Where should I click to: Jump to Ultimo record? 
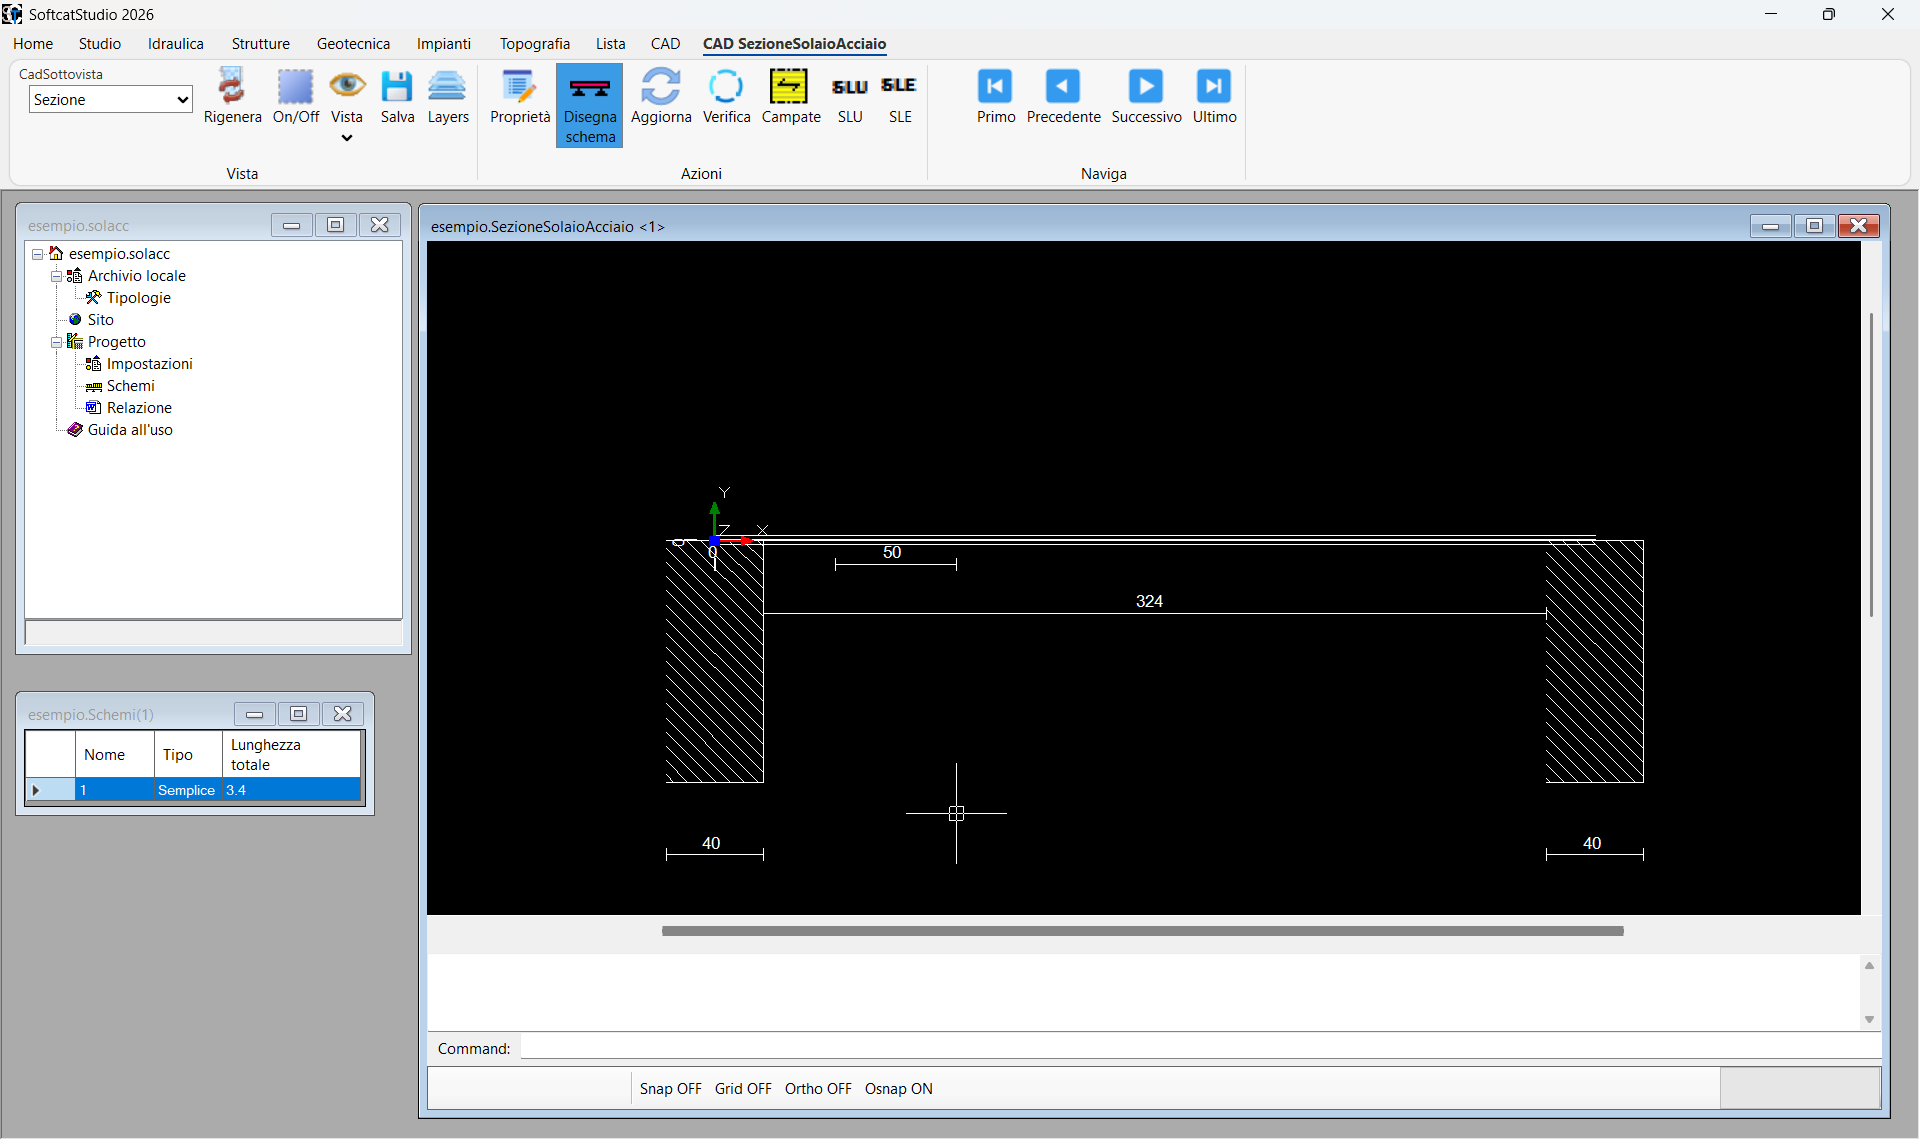[1214, 97]
